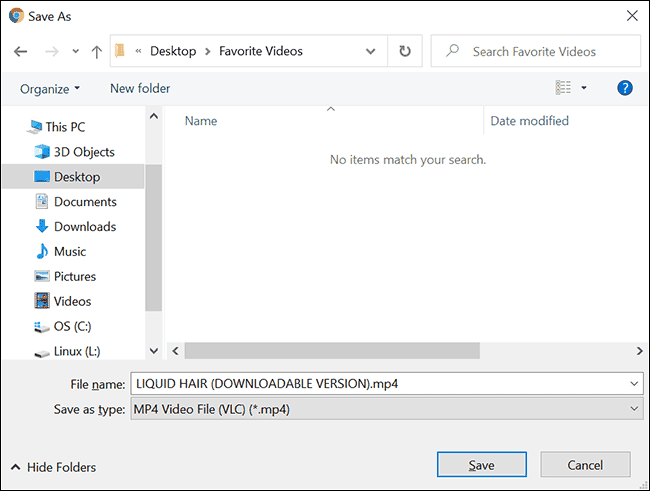650x491 pixels.
Task: Click the change view icon
Action: click(564, 88)
